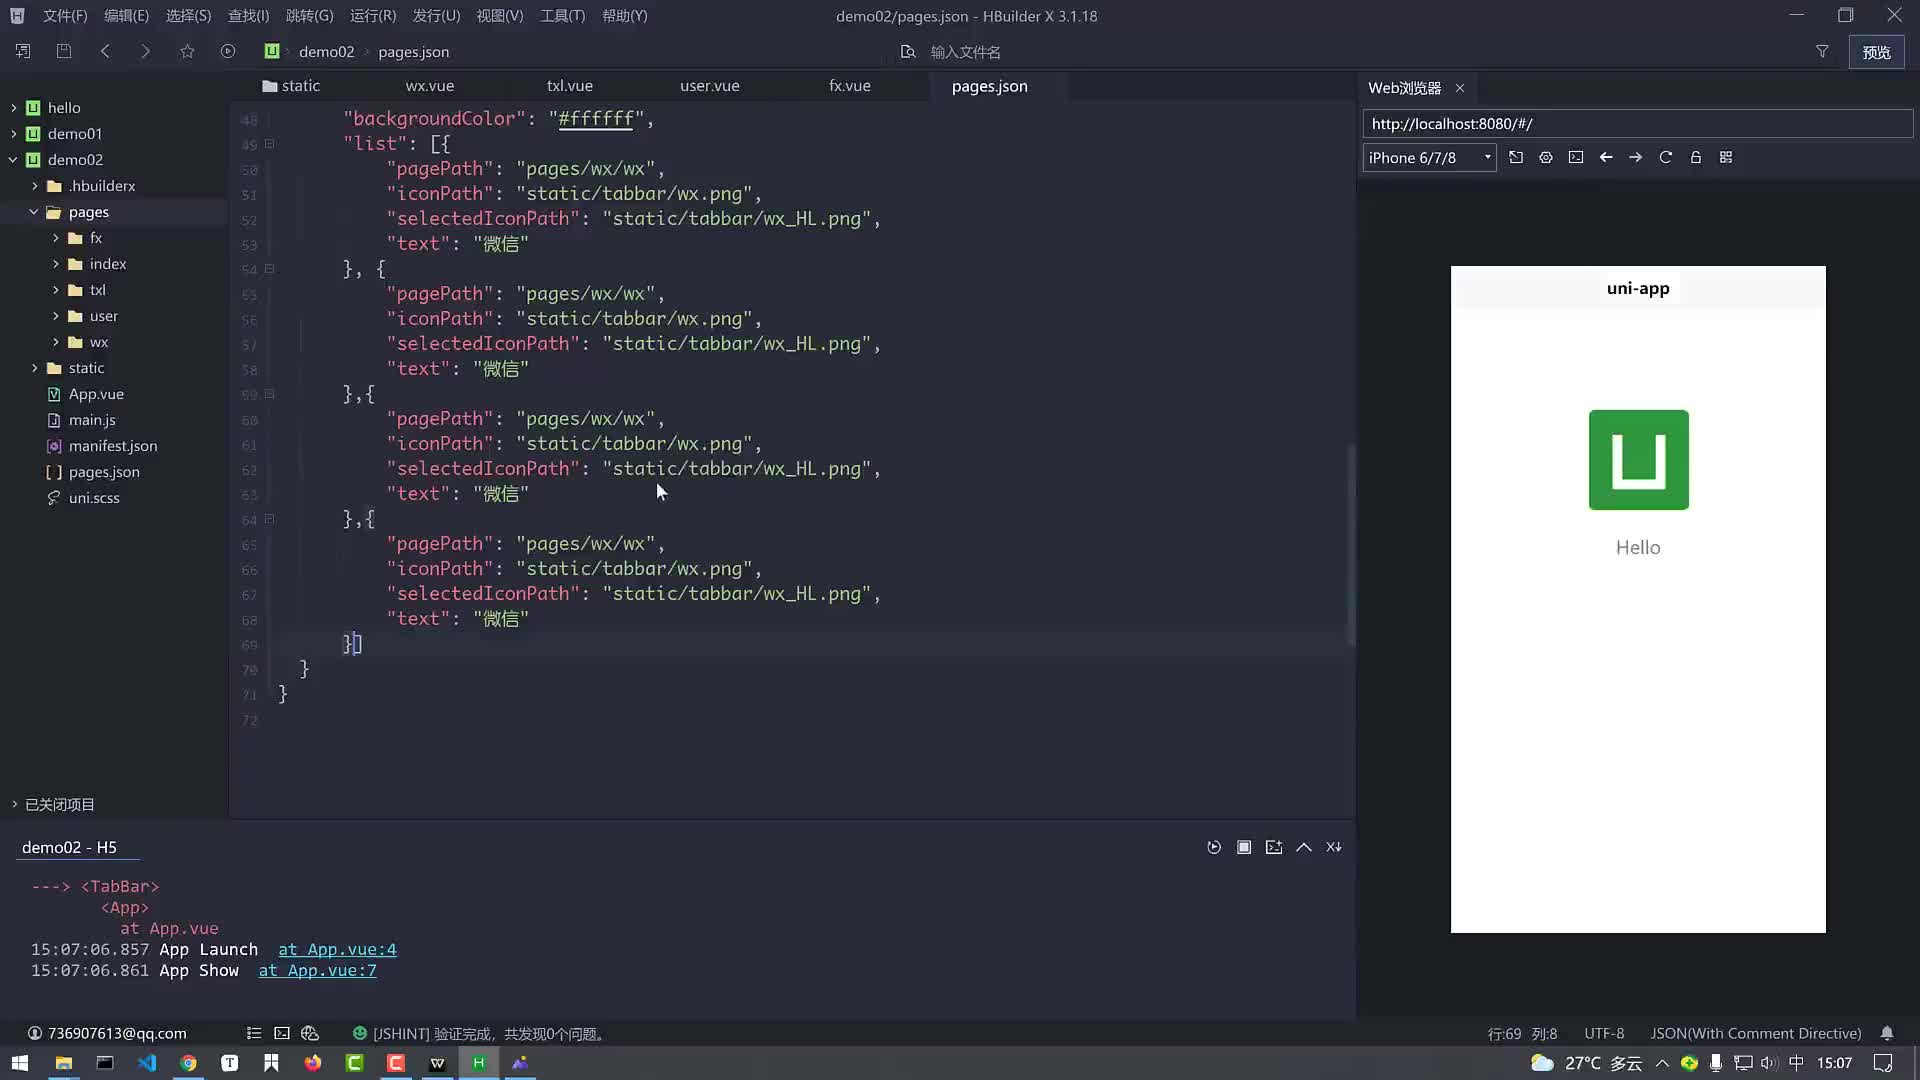Click the back navigation arrow icon
This screenshot has width=1920, height=1080.
pyautogui.click(x=105, y=51)
